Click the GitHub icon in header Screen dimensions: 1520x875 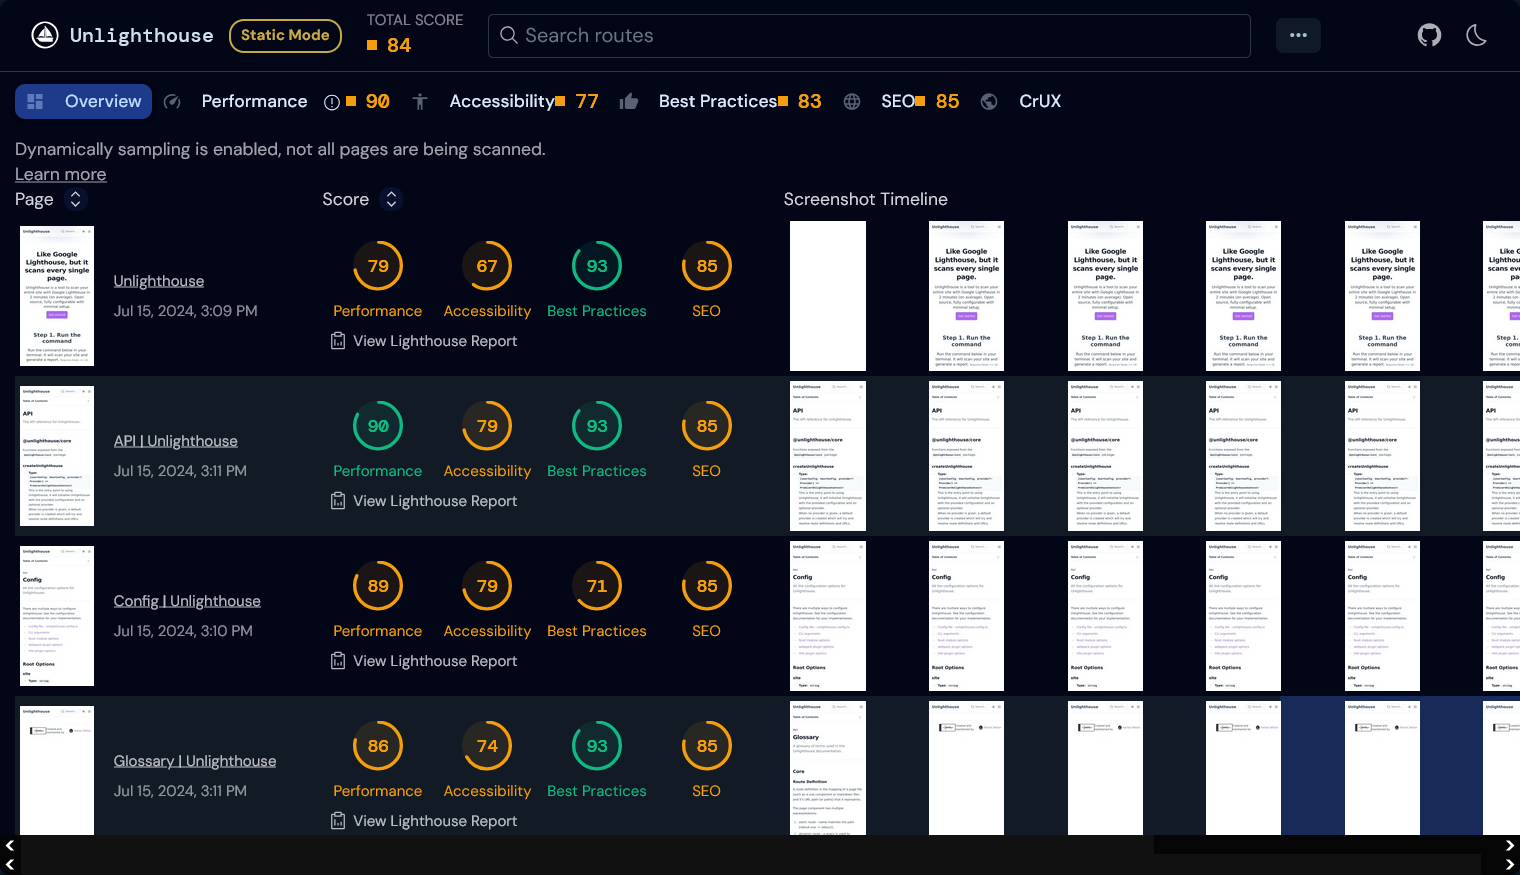(x=1429, y=36)
